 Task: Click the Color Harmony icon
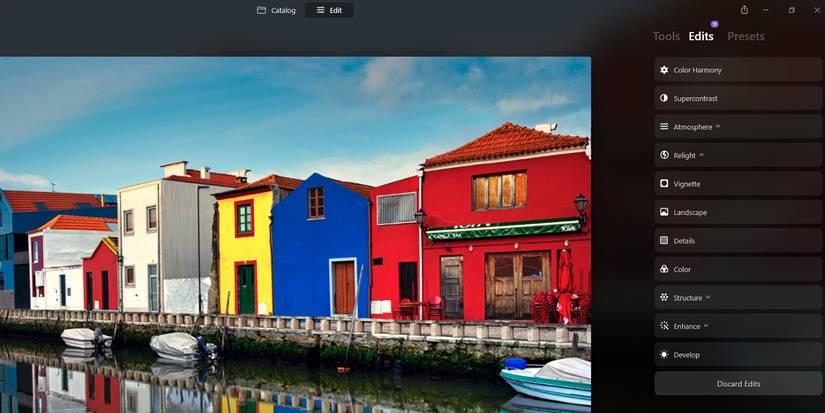pos(664,70)
